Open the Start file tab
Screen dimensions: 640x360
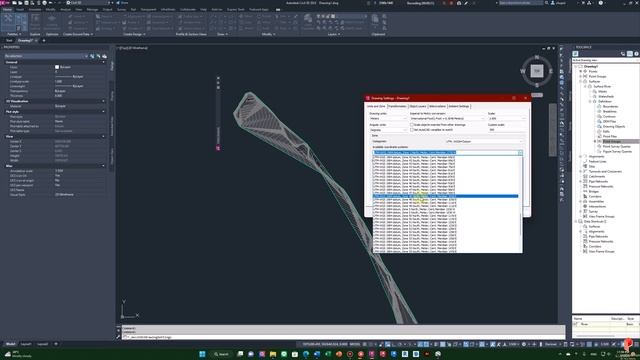pyautogui.click(x=9, y=40)
